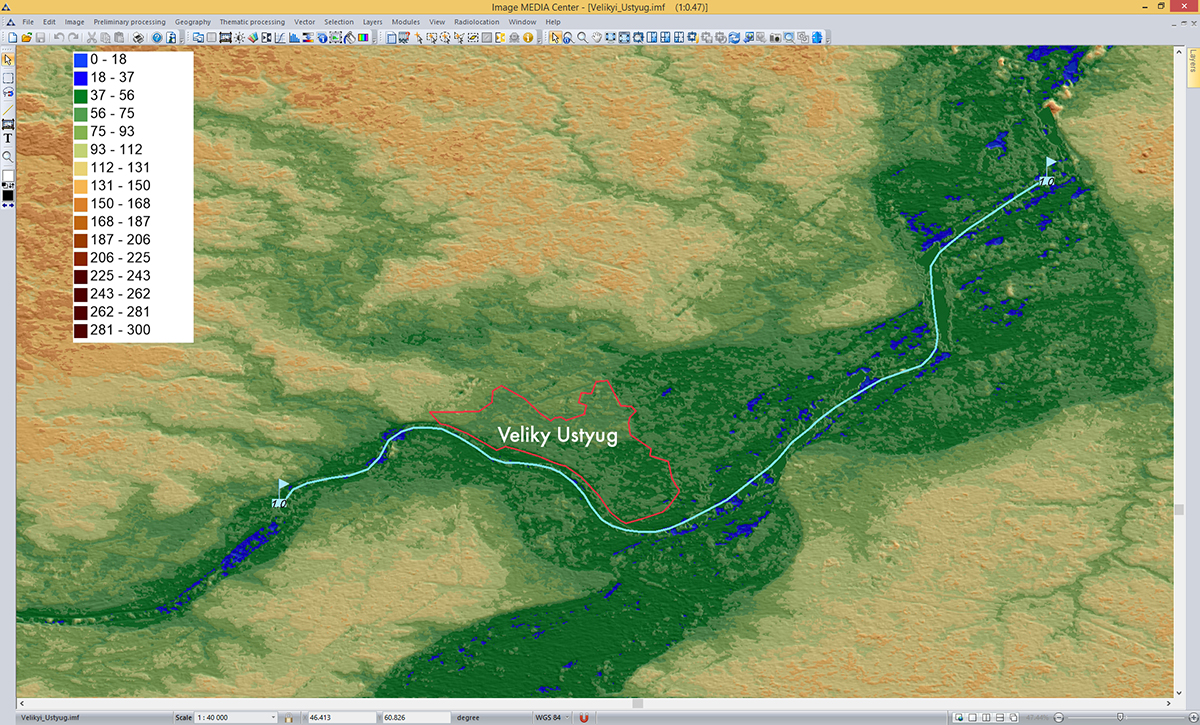1200x725 pixels.
Task: Click the blue Help question mark icon
Action: point(157,38)
